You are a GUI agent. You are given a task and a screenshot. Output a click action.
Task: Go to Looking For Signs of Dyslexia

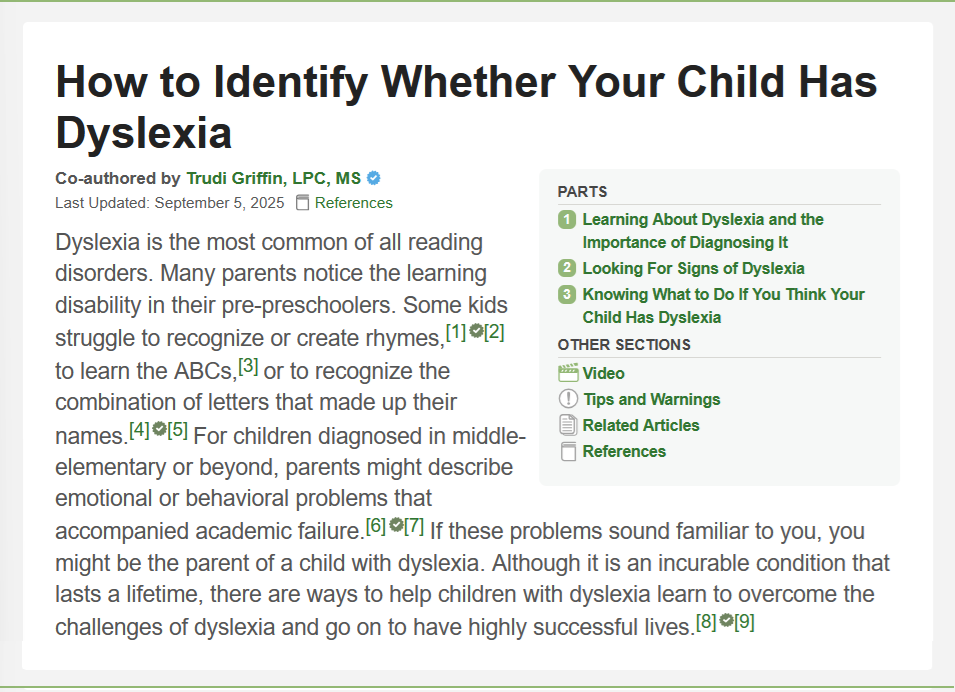click(693, 268)
